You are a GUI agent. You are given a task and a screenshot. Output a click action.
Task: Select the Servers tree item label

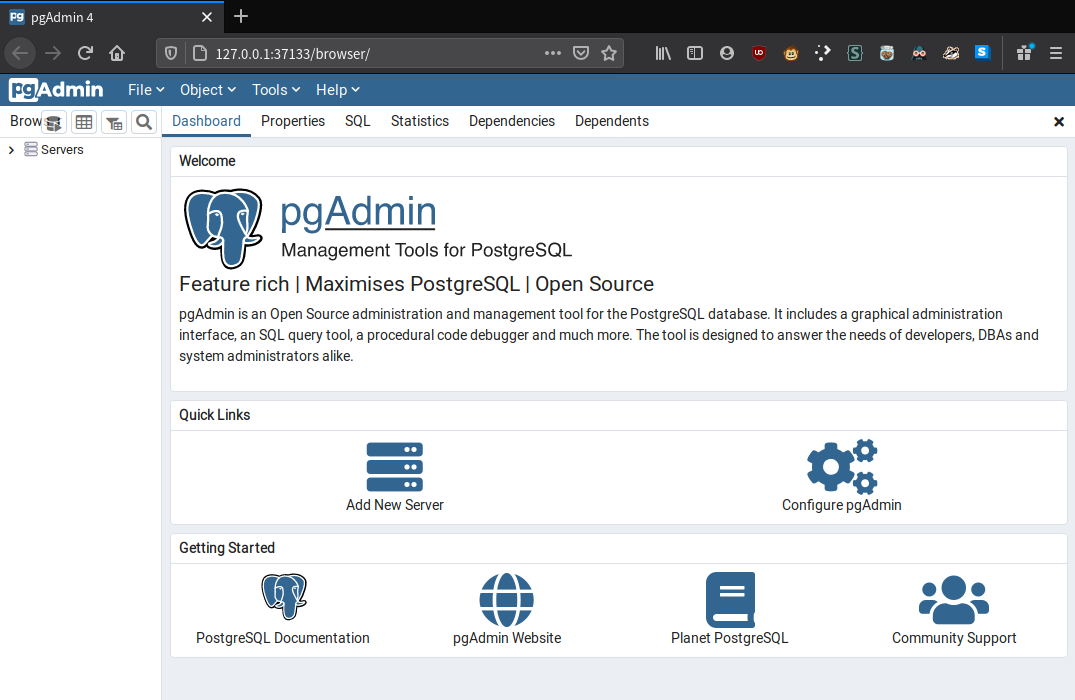coord(62,149)
